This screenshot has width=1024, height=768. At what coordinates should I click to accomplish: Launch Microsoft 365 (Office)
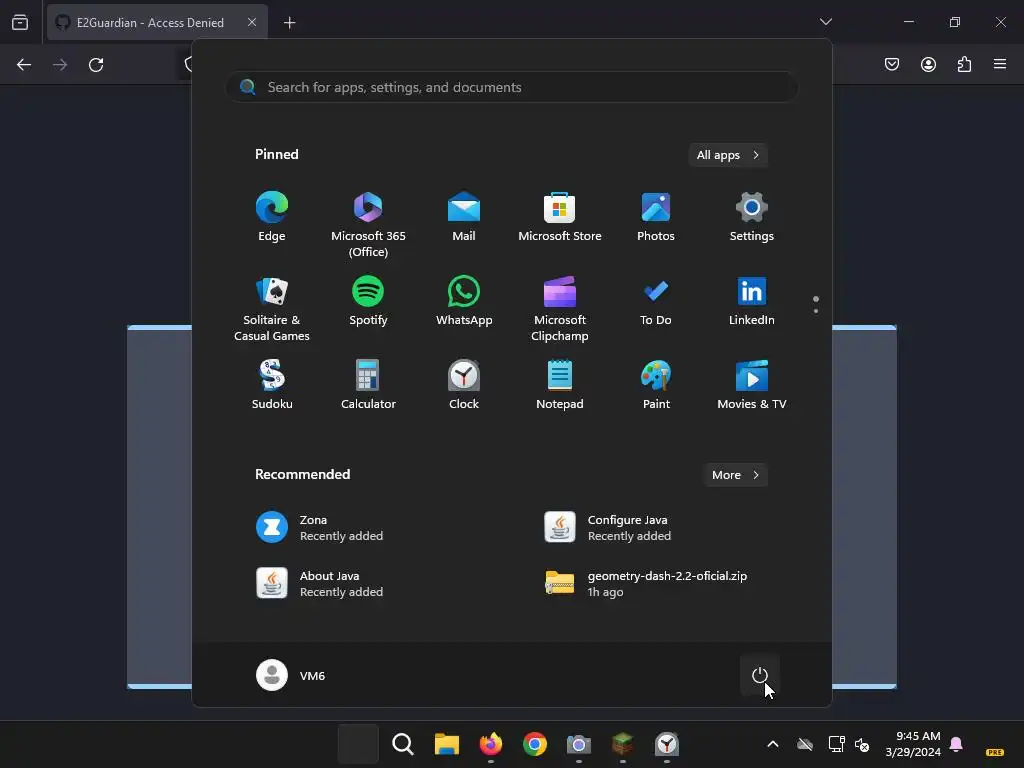tap(368, 224)
